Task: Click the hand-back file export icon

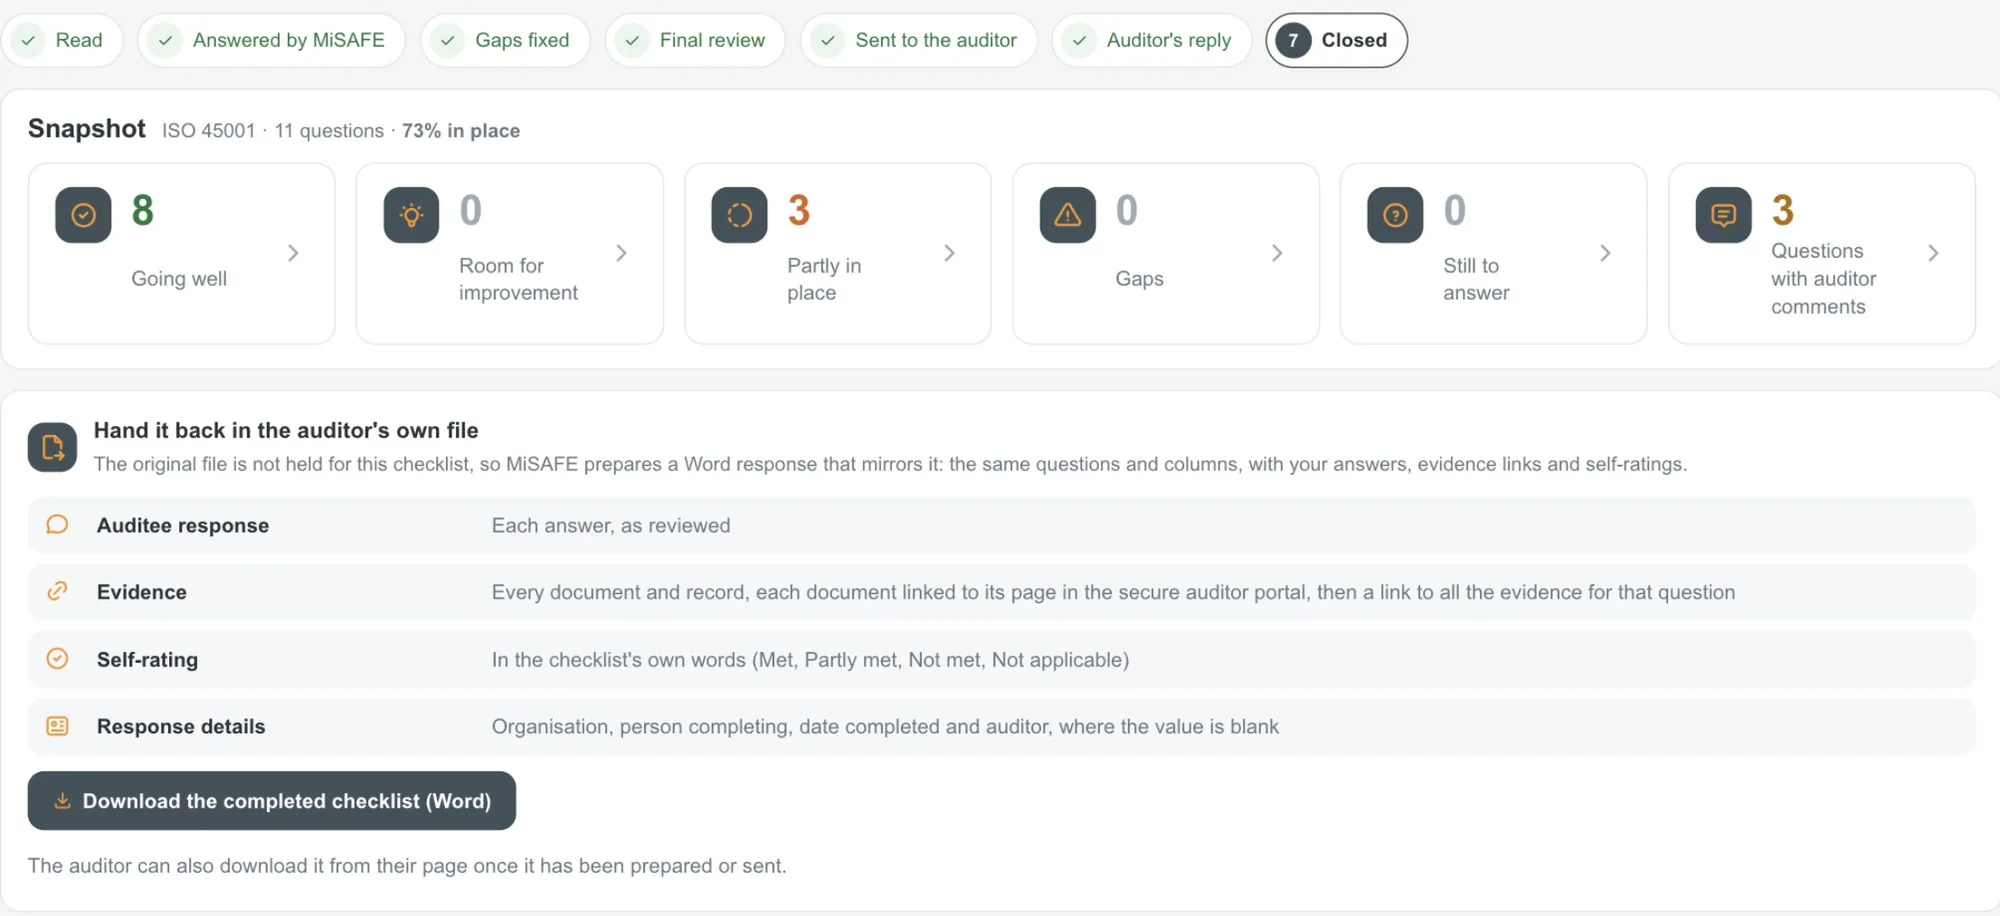Action: [52, 447]
